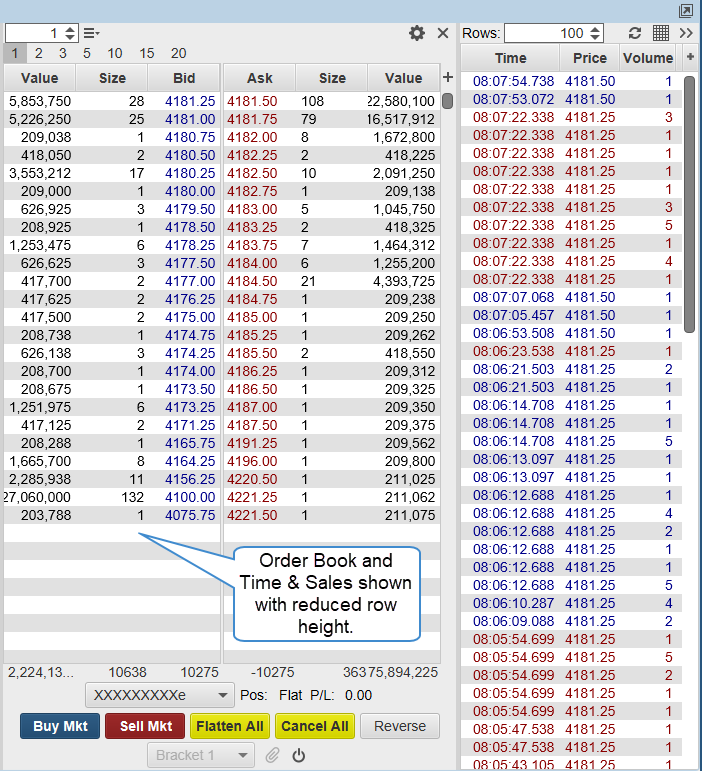The image size is (702, 771).
Task: Click the Flatten All button
Action: [x=230, y=726]
